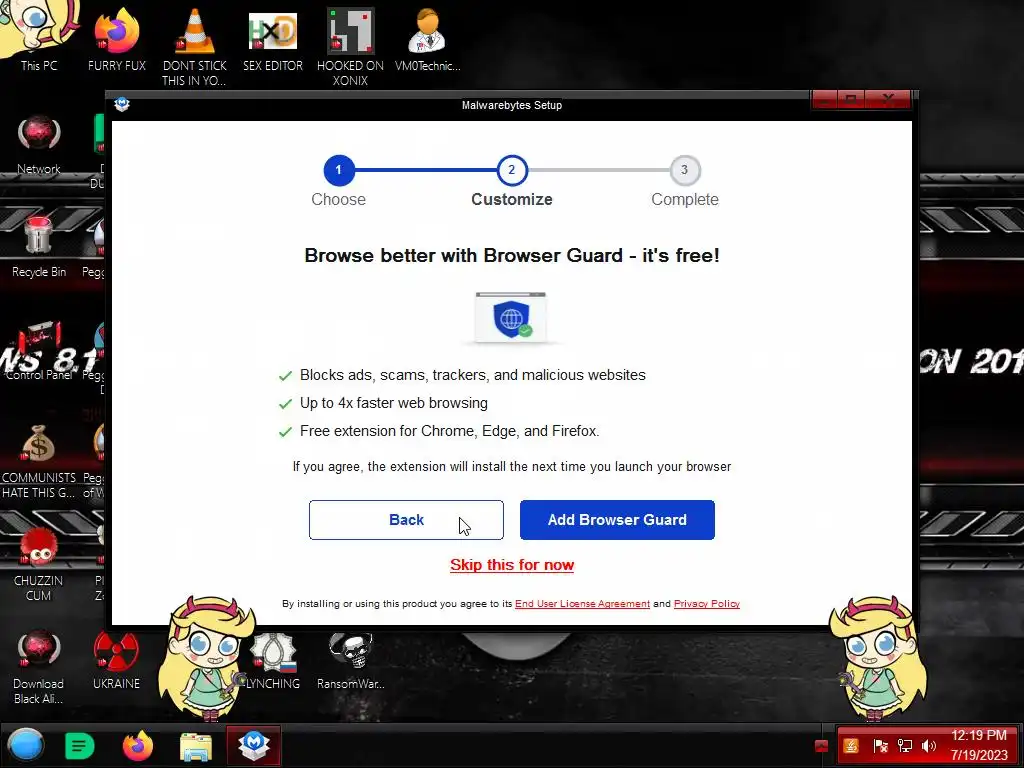The width and height of the screenshot is (1024, 768).
Task: Open the HxD editor desktop icon
Action: point(273,39)
